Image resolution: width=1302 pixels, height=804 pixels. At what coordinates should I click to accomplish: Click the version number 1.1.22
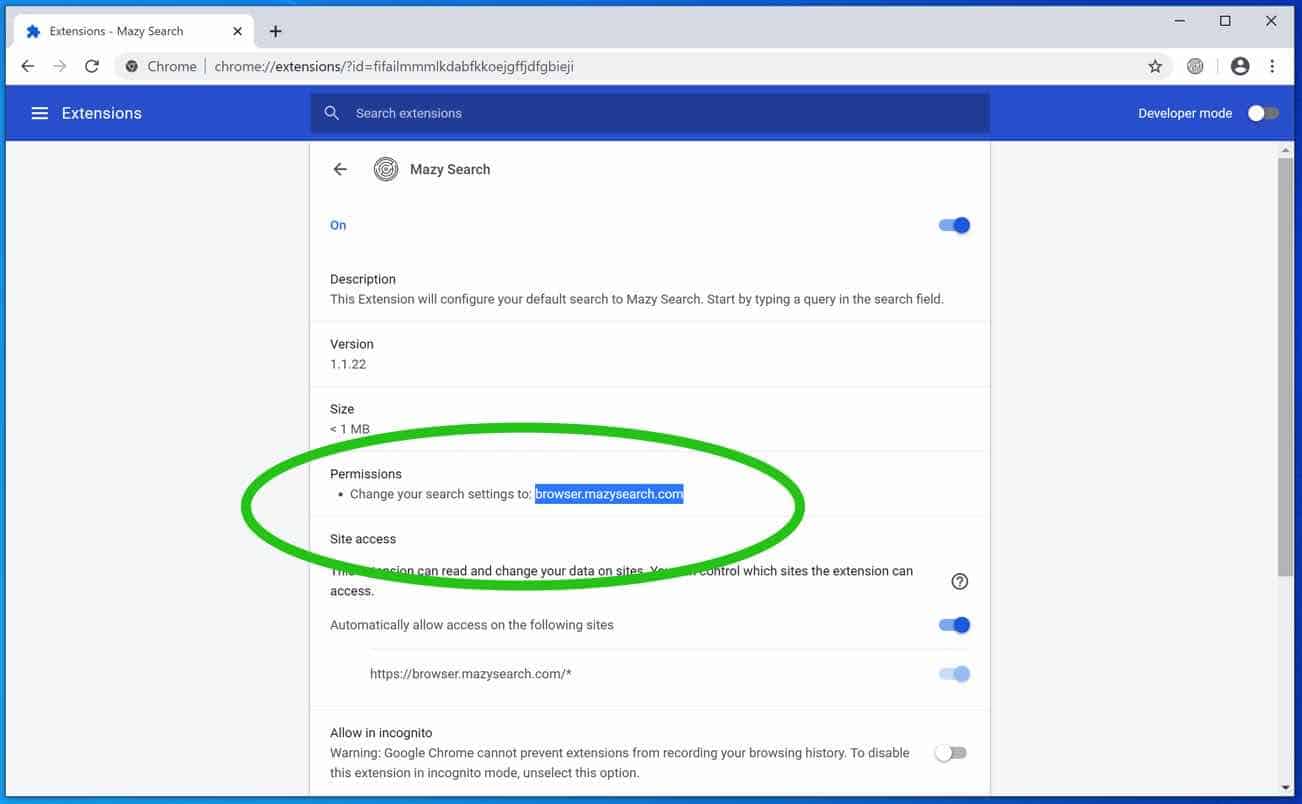348,364
